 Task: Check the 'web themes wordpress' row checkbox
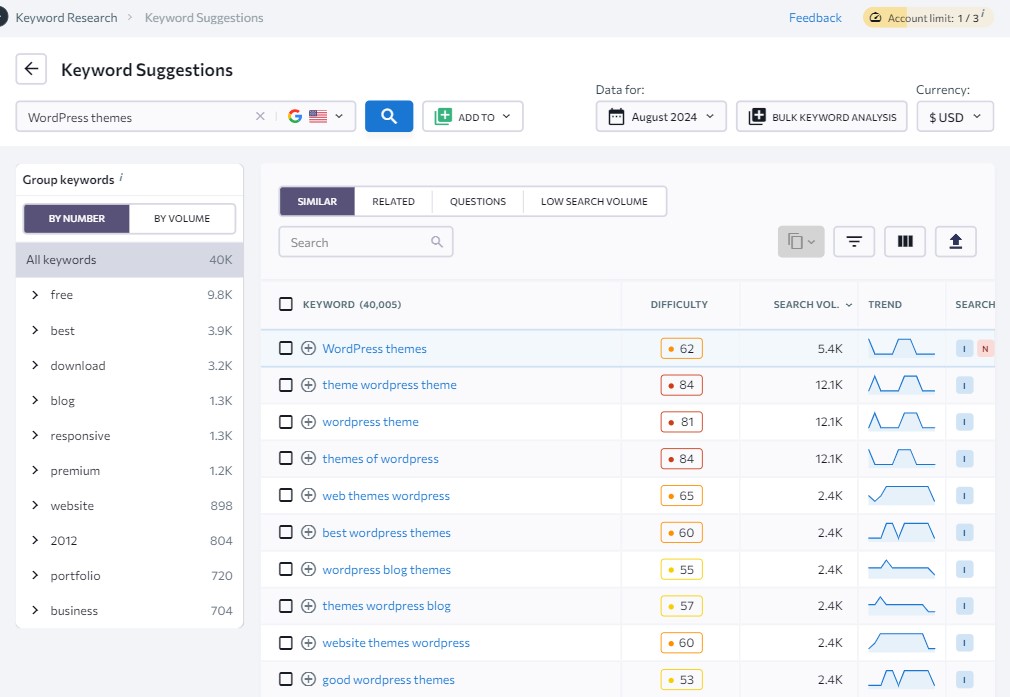coord(286,496)
